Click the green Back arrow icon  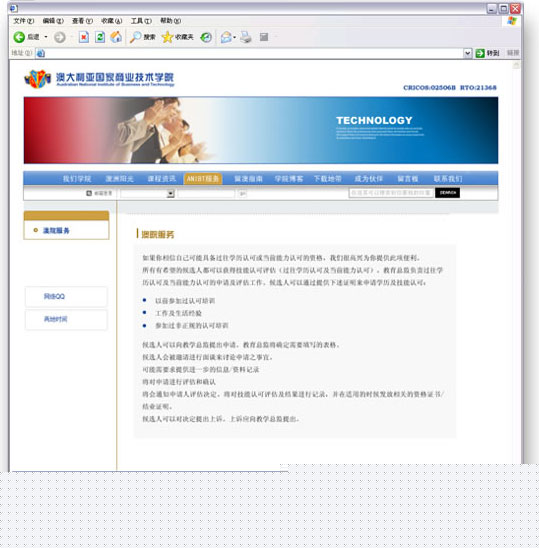coord(19,37)
